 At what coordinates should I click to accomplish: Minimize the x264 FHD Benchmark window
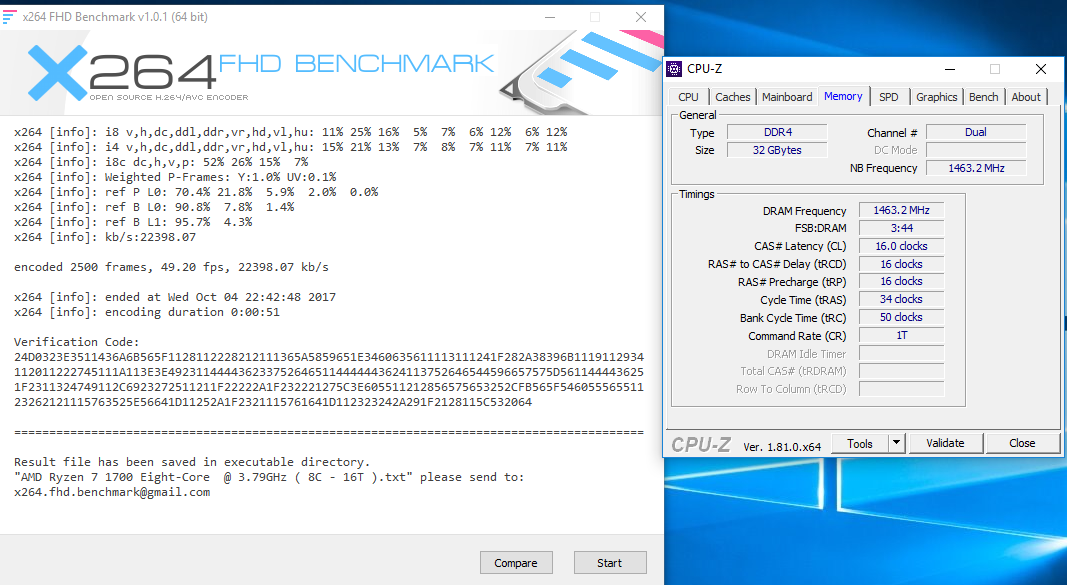550,17
